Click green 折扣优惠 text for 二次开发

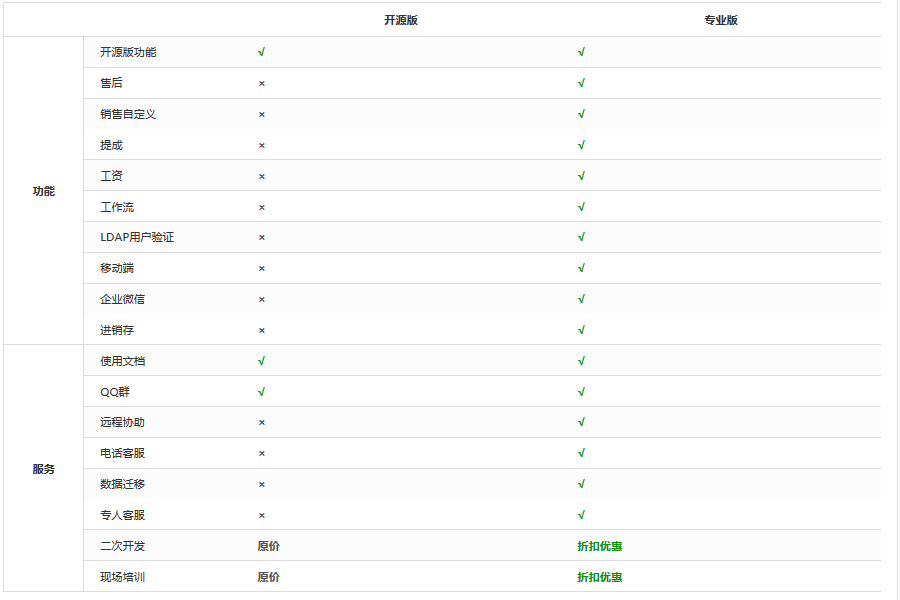[599, 546]
